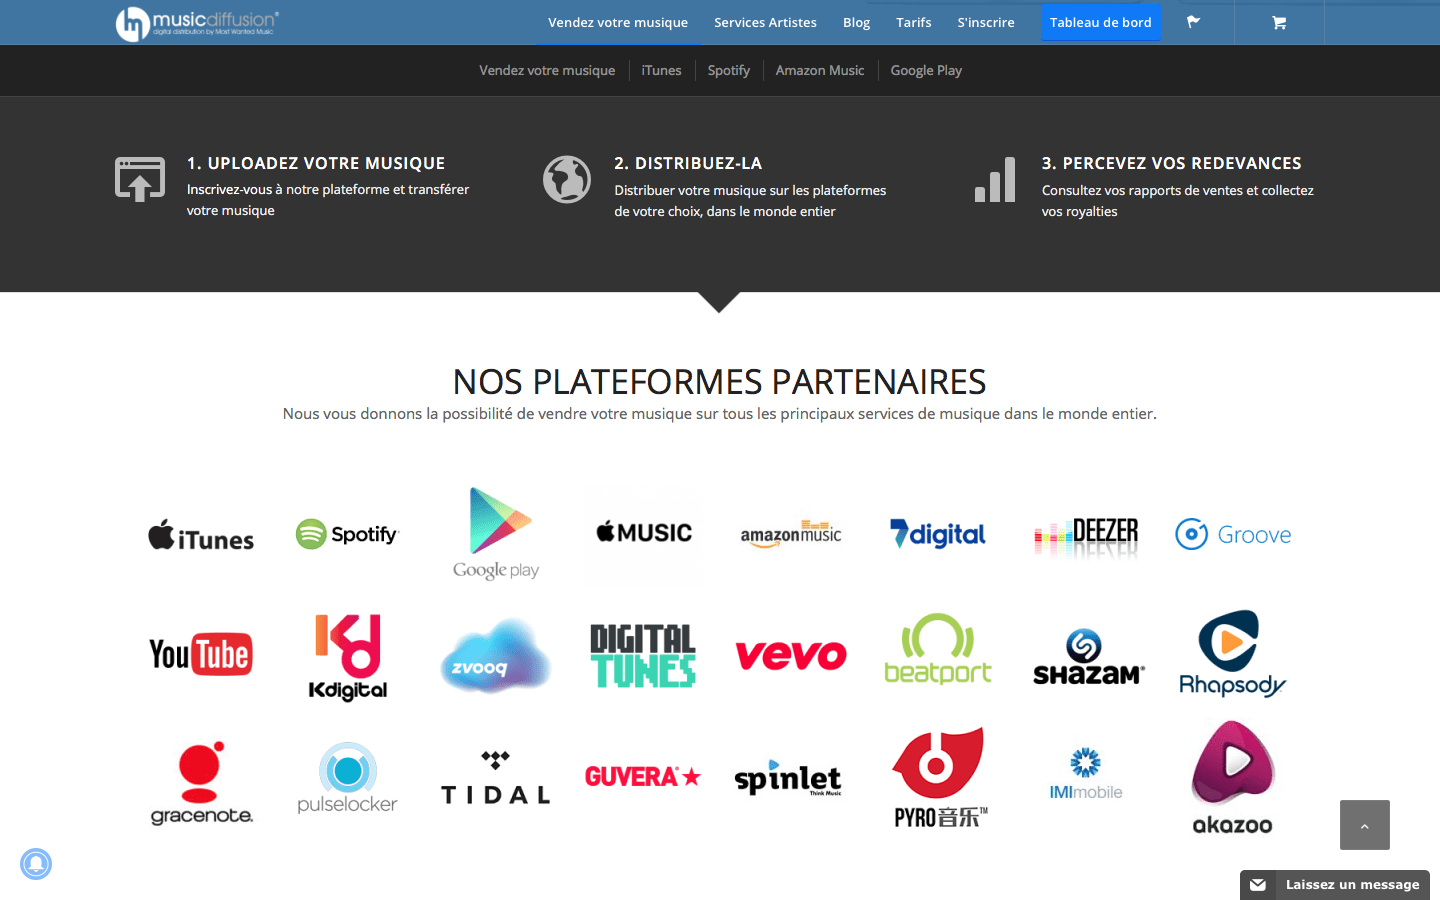Click the upload music icon

(140, 179)
